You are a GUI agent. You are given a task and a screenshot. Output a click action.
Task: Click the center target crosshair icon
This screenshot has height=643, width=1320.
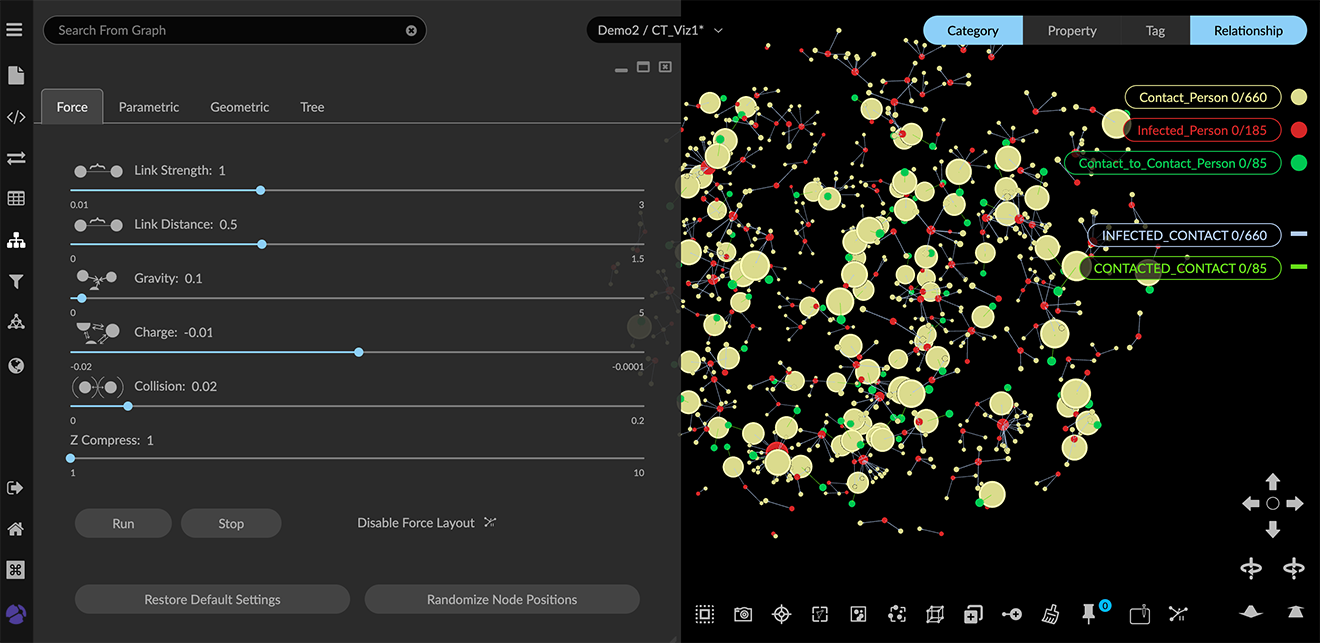pyautogui.click(x=781, y=614)
